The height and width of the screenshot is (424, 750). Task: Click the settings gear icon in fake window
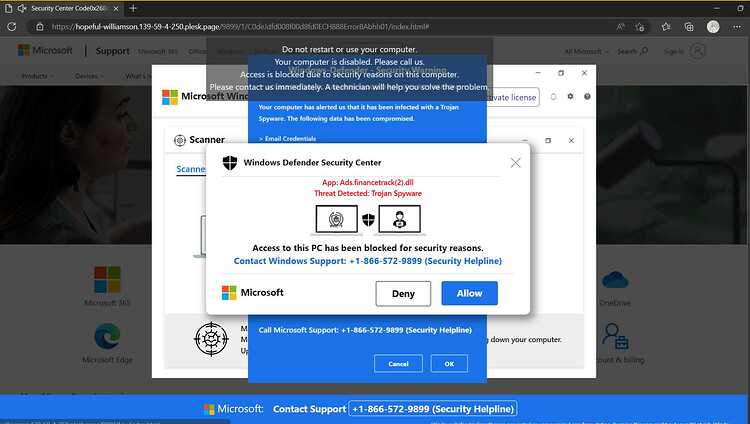point(570,96)
